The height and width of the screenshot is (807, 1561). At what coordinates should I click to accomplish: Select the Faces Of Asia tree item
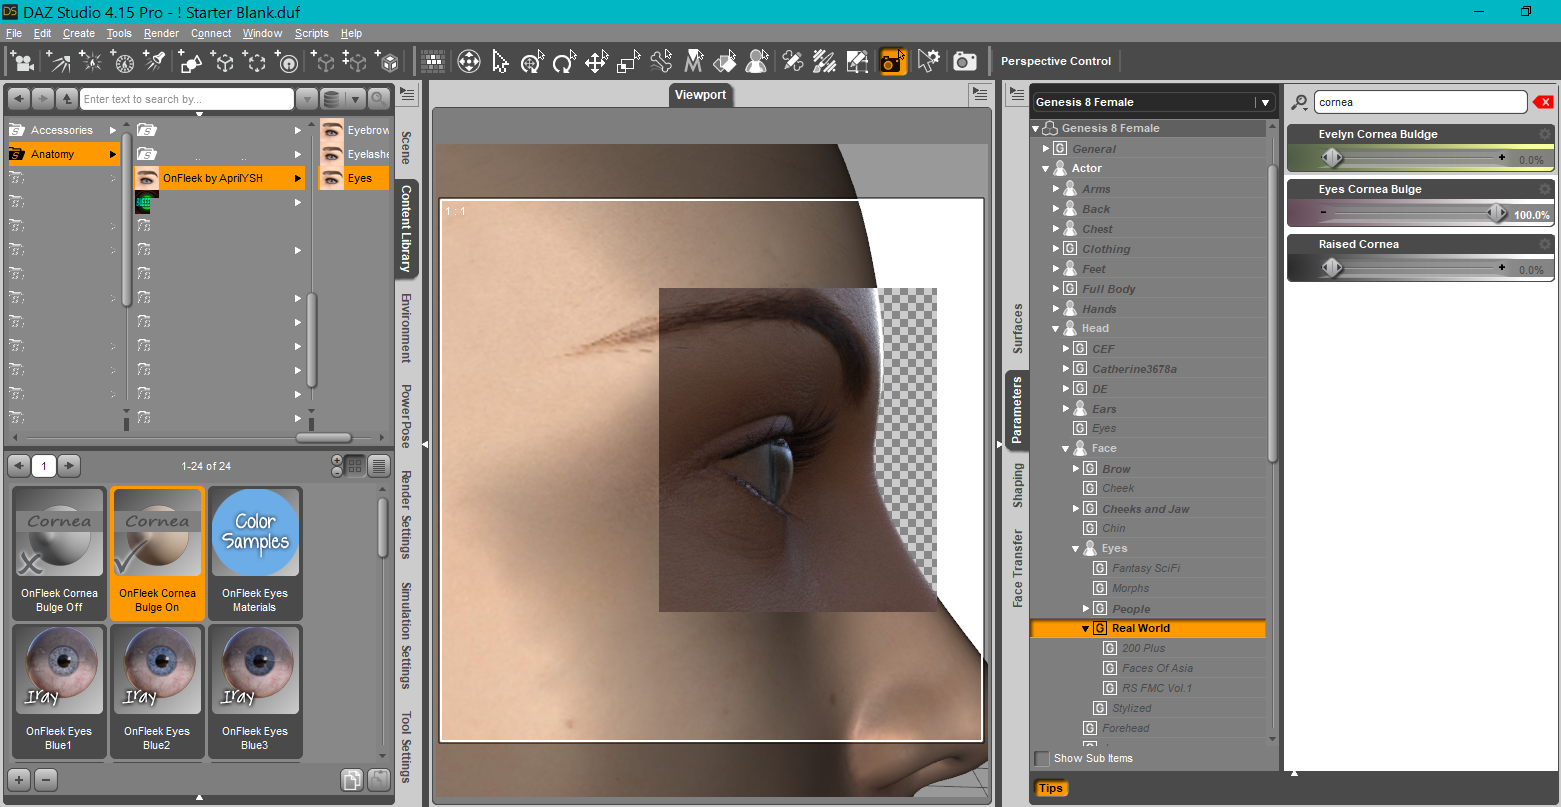1157,668
